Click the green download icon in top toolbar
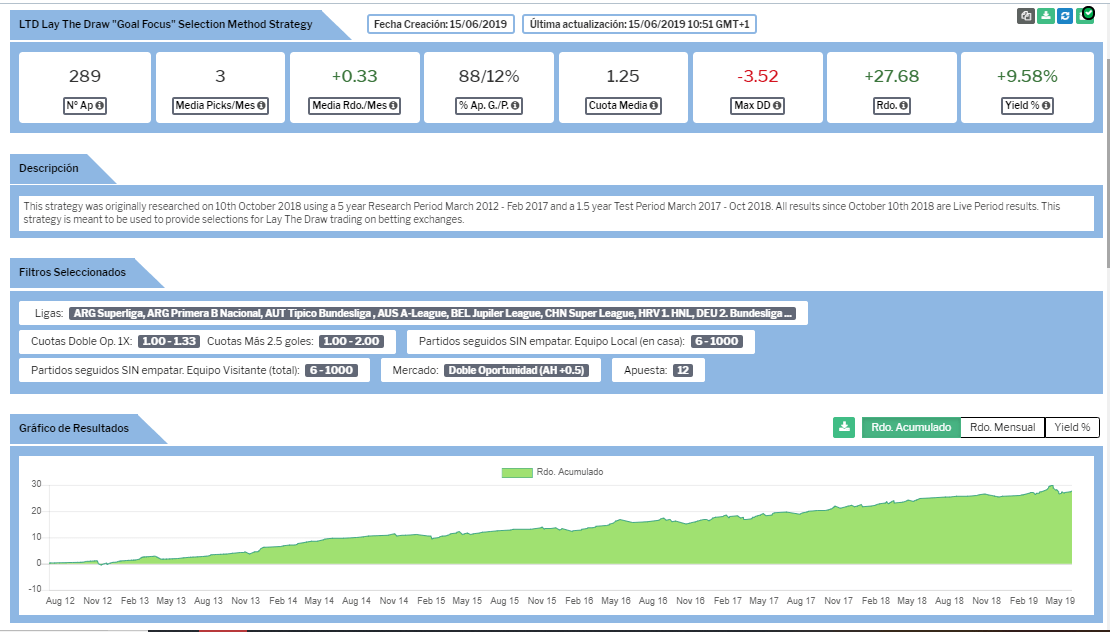The image size is (1110, 632). pyautogui.click(x=1046, y=16)
